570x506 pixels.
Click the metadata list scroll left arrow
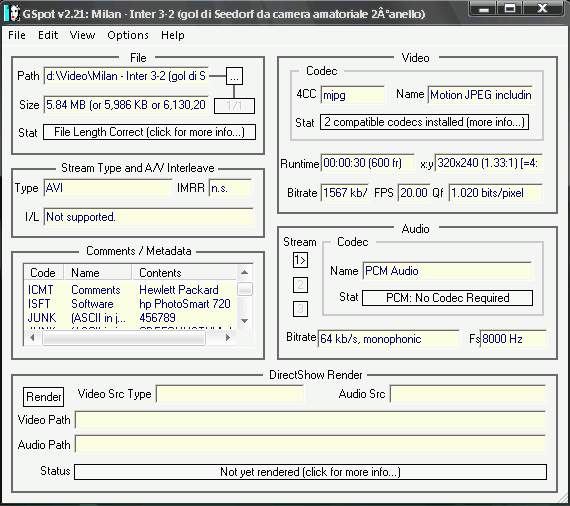(32, 338)
